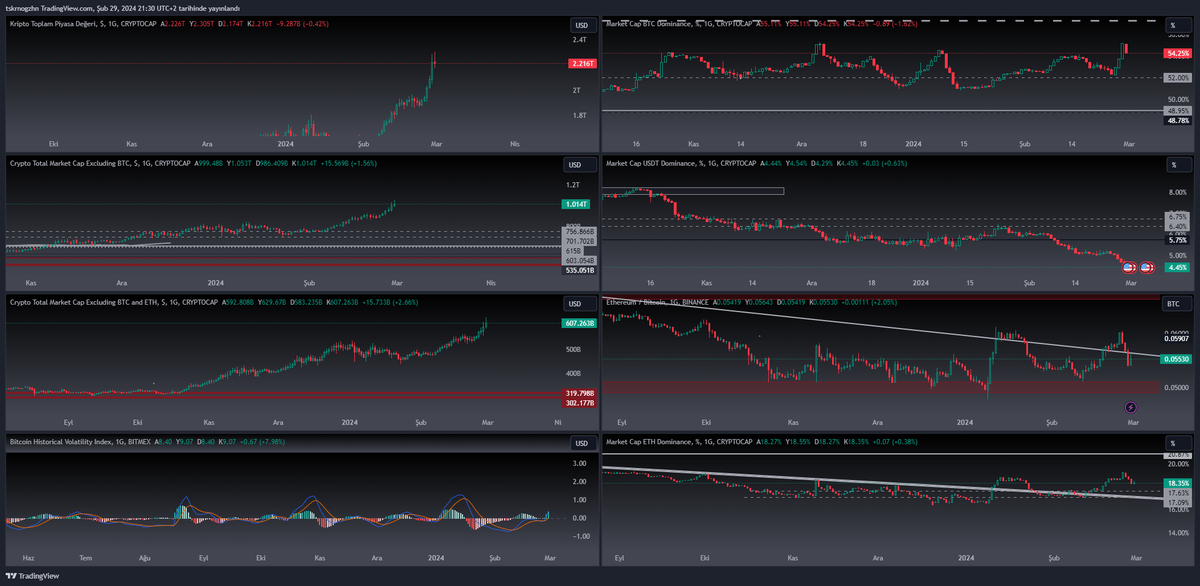The height and width of the screenshot is (586, 1200).
Task: Click the 48.95% level label
Action: (1177, 110)
